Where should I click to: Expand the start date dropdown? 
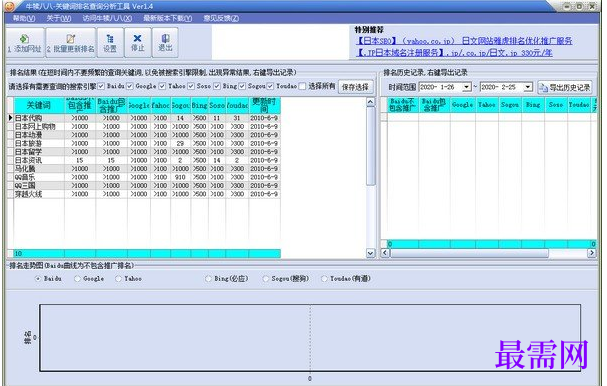[x=467, y=87]
